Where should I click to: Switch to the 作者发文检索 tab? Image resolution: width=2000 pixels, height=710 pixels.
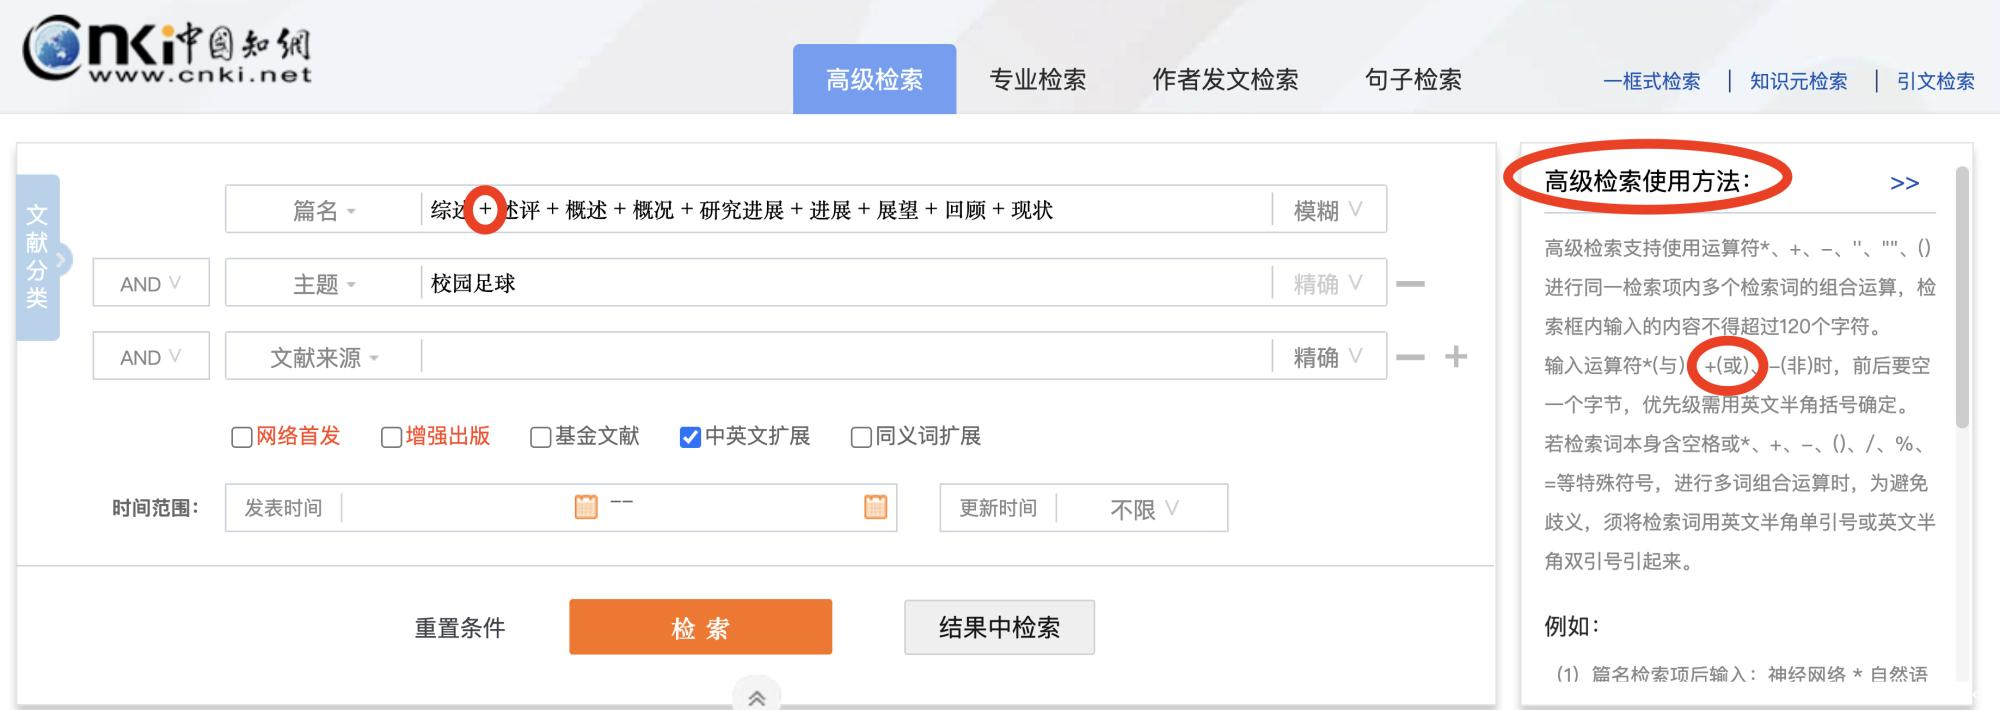[x=1225, y=80]
